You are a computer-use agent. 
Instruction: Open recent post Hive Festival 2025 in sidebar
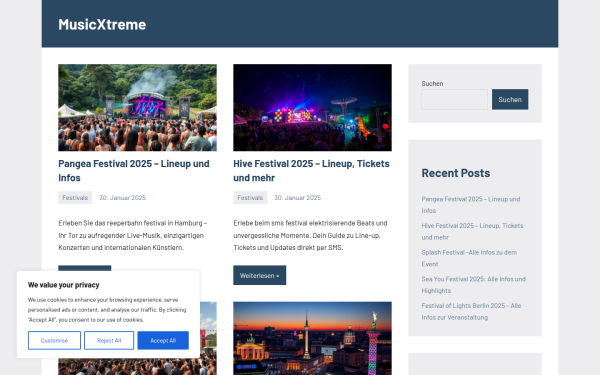tap(472, 232)
